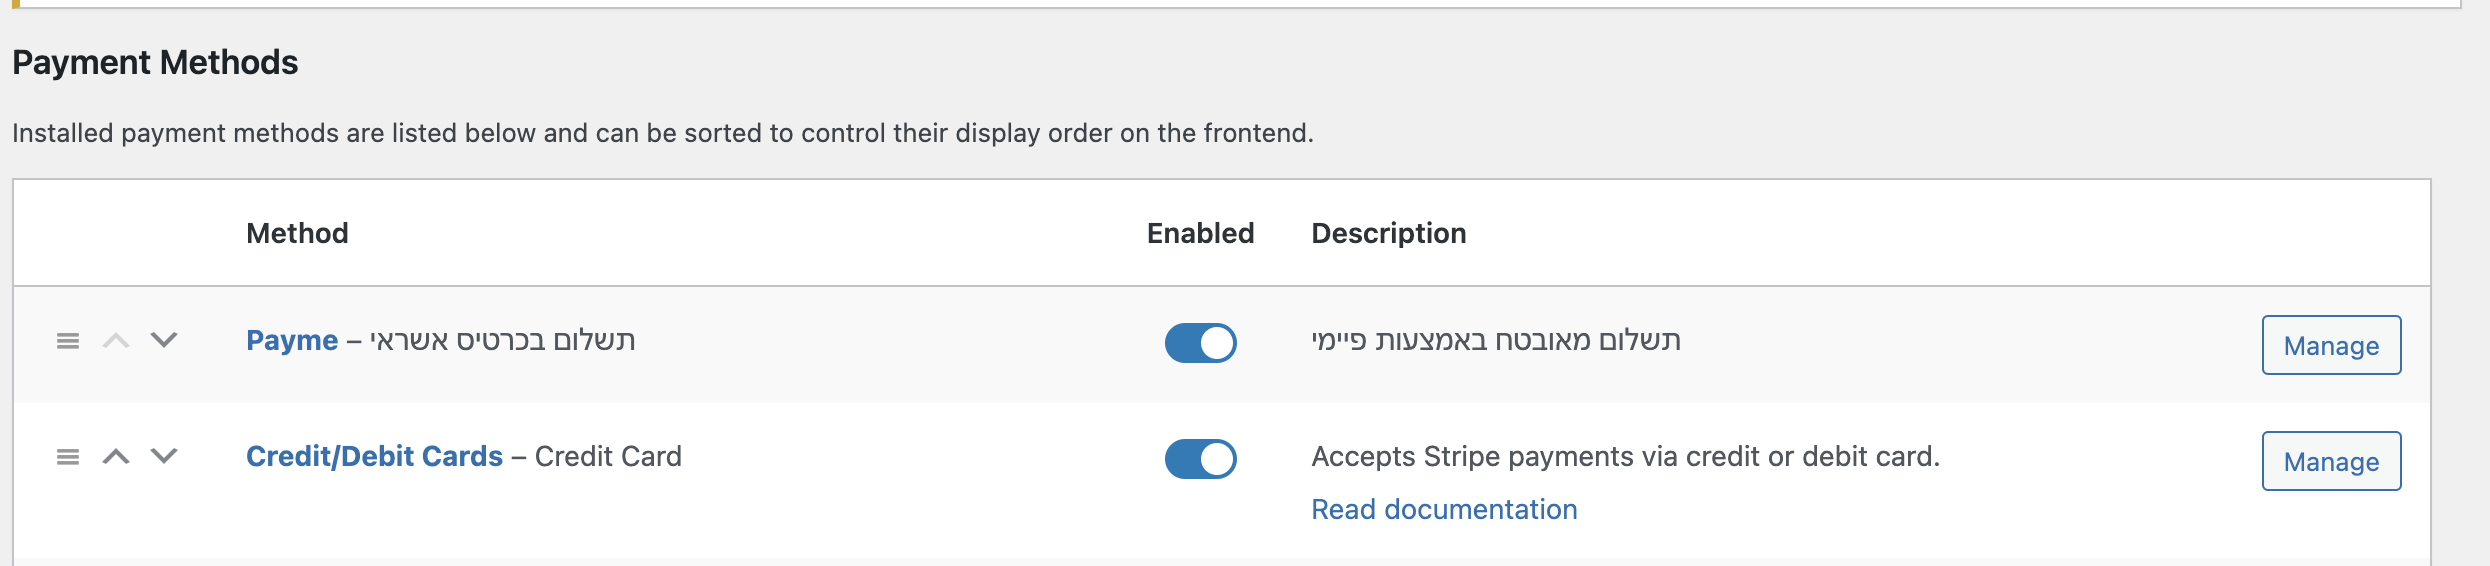Click the drag handle for Credit/Debit Cards row
Image resolution: width=2490 pixels, height=566 pixels.
point(68,457)
